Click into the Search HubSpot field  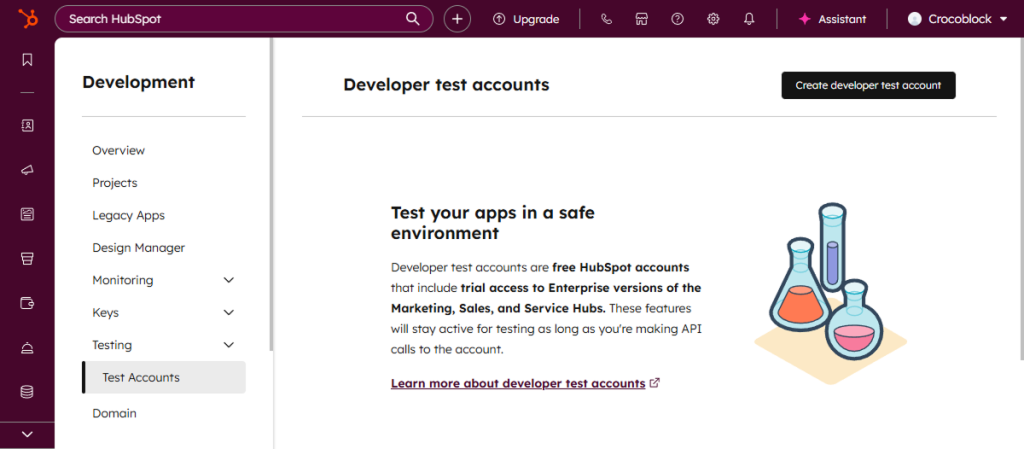coord(244,19)
